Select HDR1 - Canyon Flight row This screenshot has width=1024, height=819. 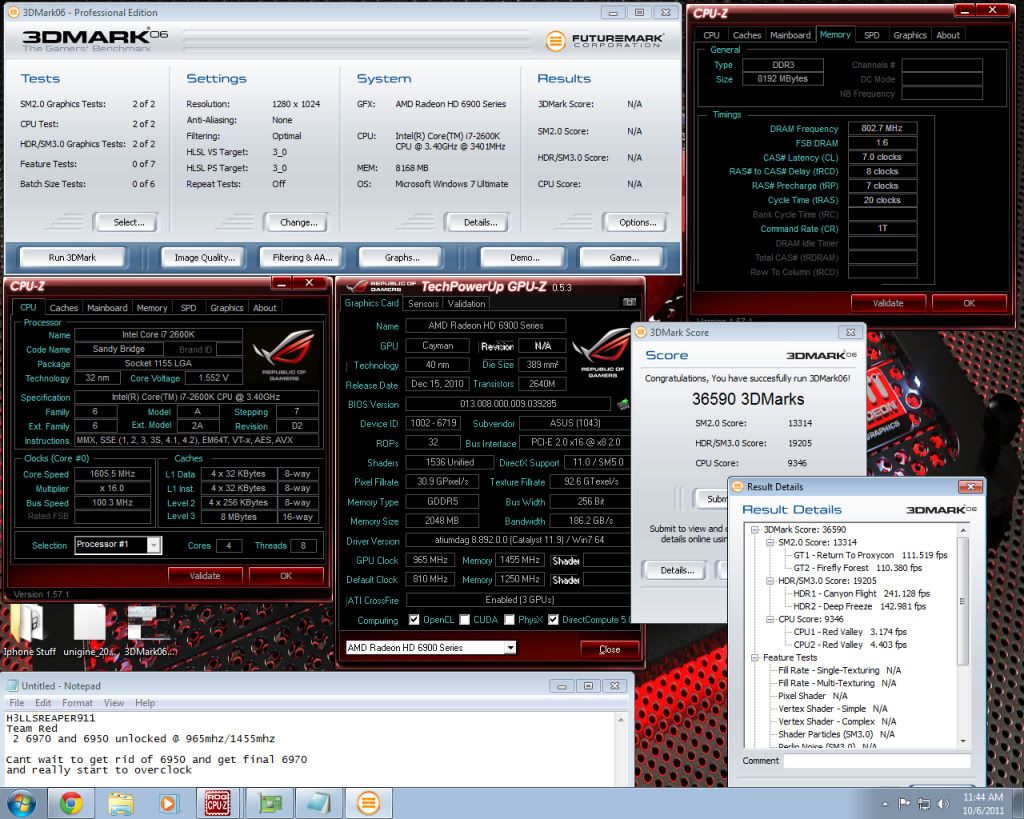click(x=861, y=594)
